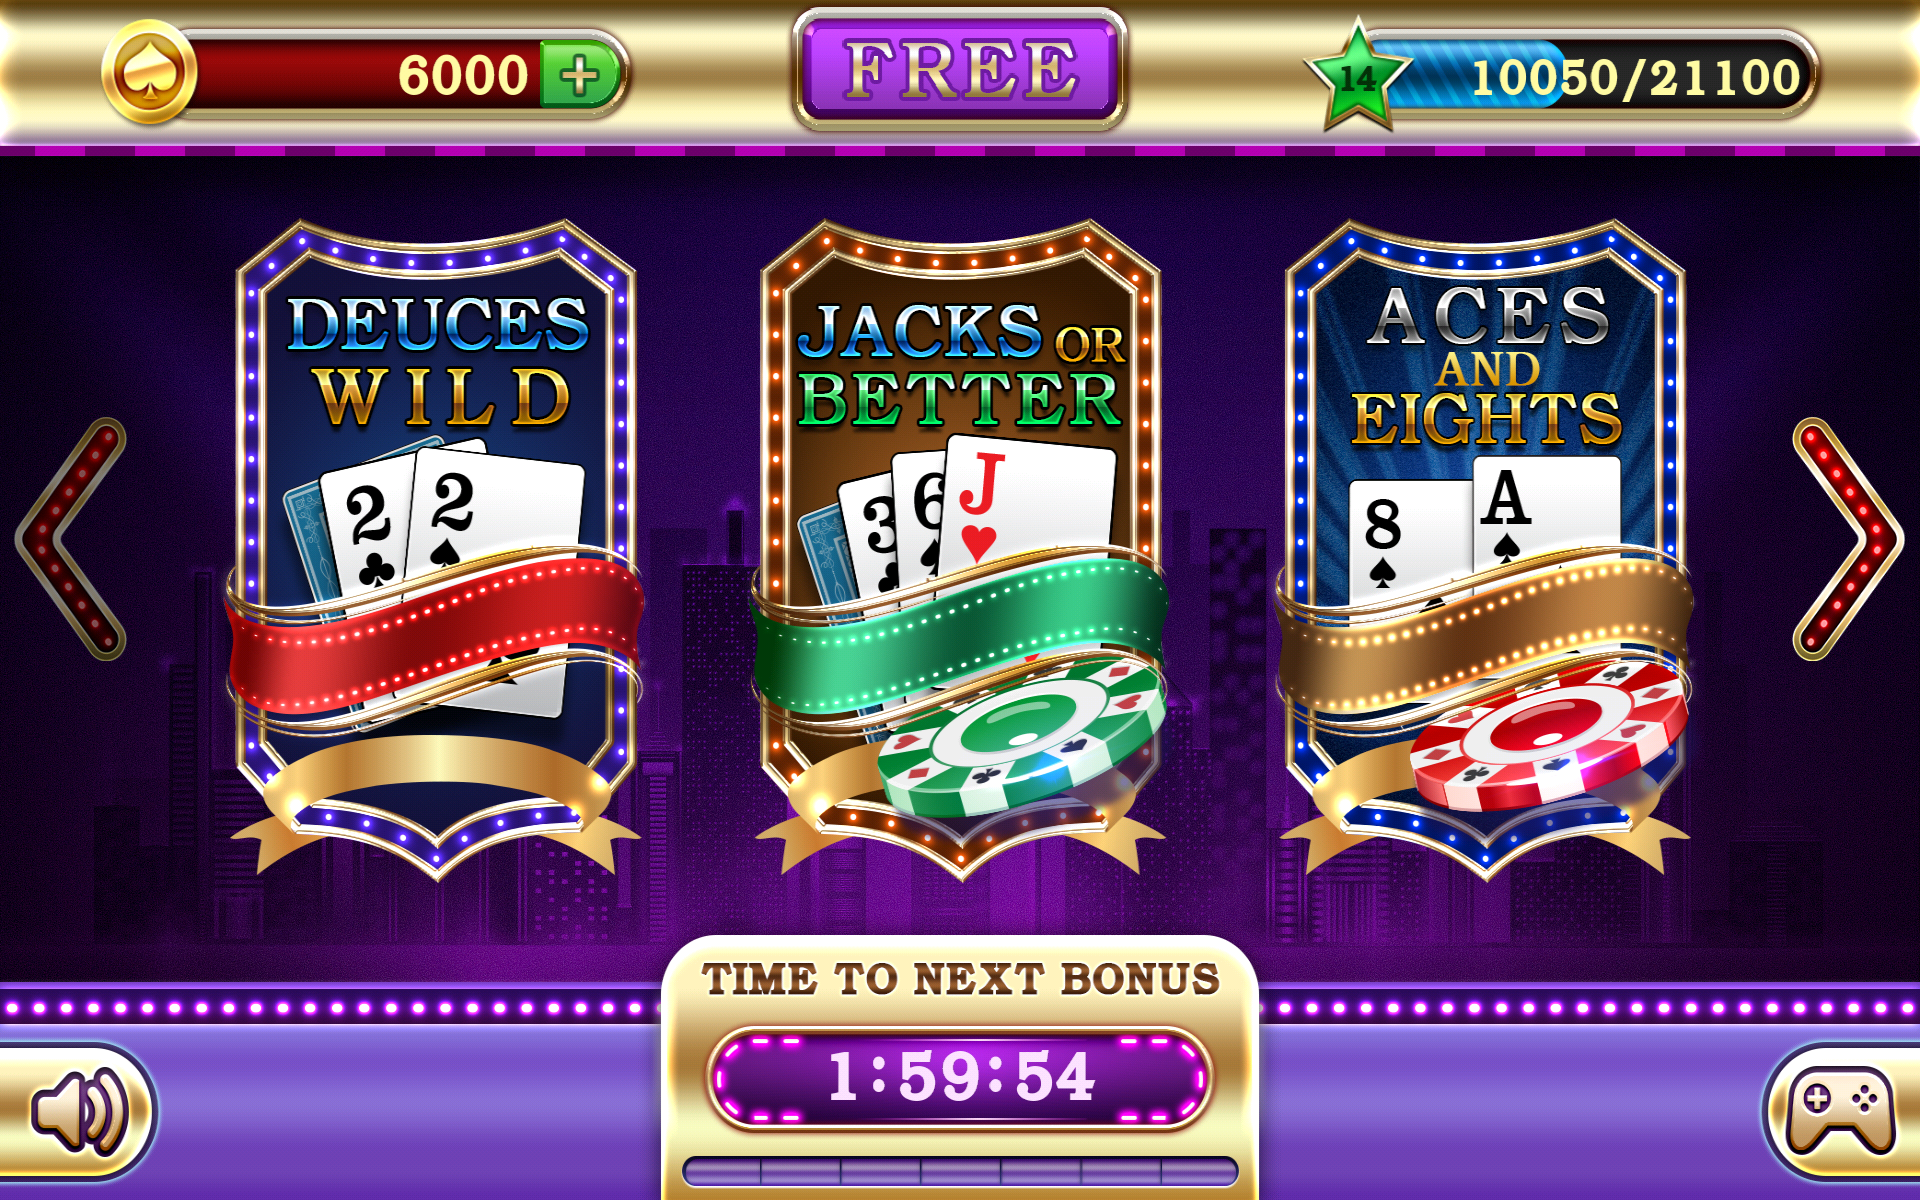This screenshot has width=1920, height=1200.
Task: Show next games with right chevron arrow
Action: click(x=1848, y=538)
